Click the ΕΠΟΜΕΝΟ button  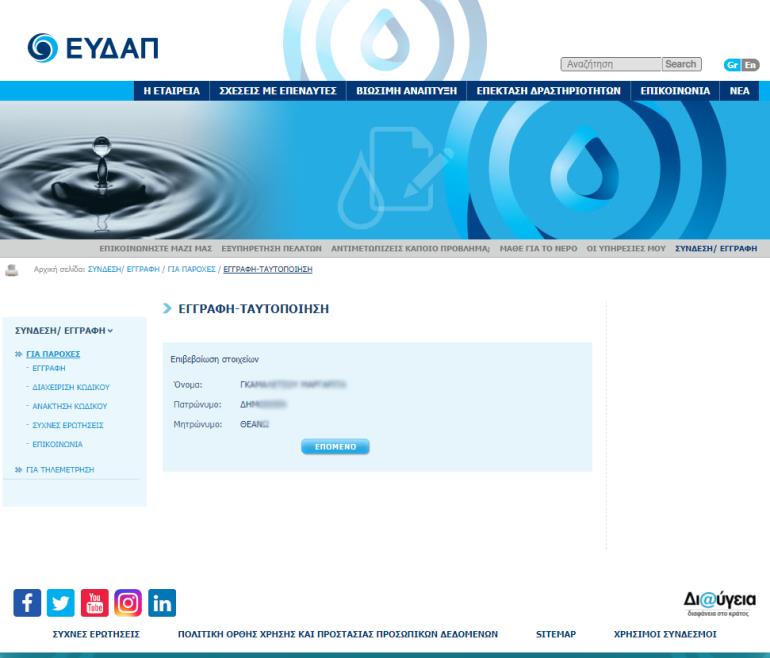pos(335,447)
